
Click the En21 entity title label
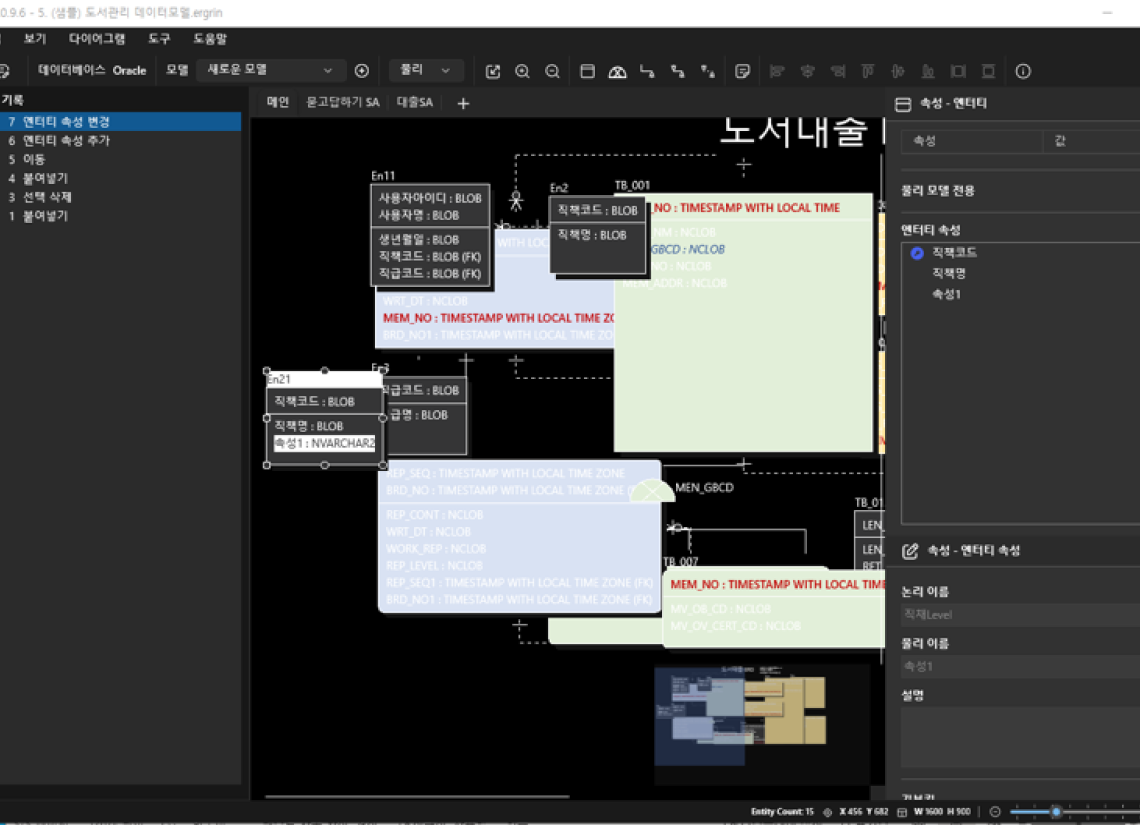279,379
